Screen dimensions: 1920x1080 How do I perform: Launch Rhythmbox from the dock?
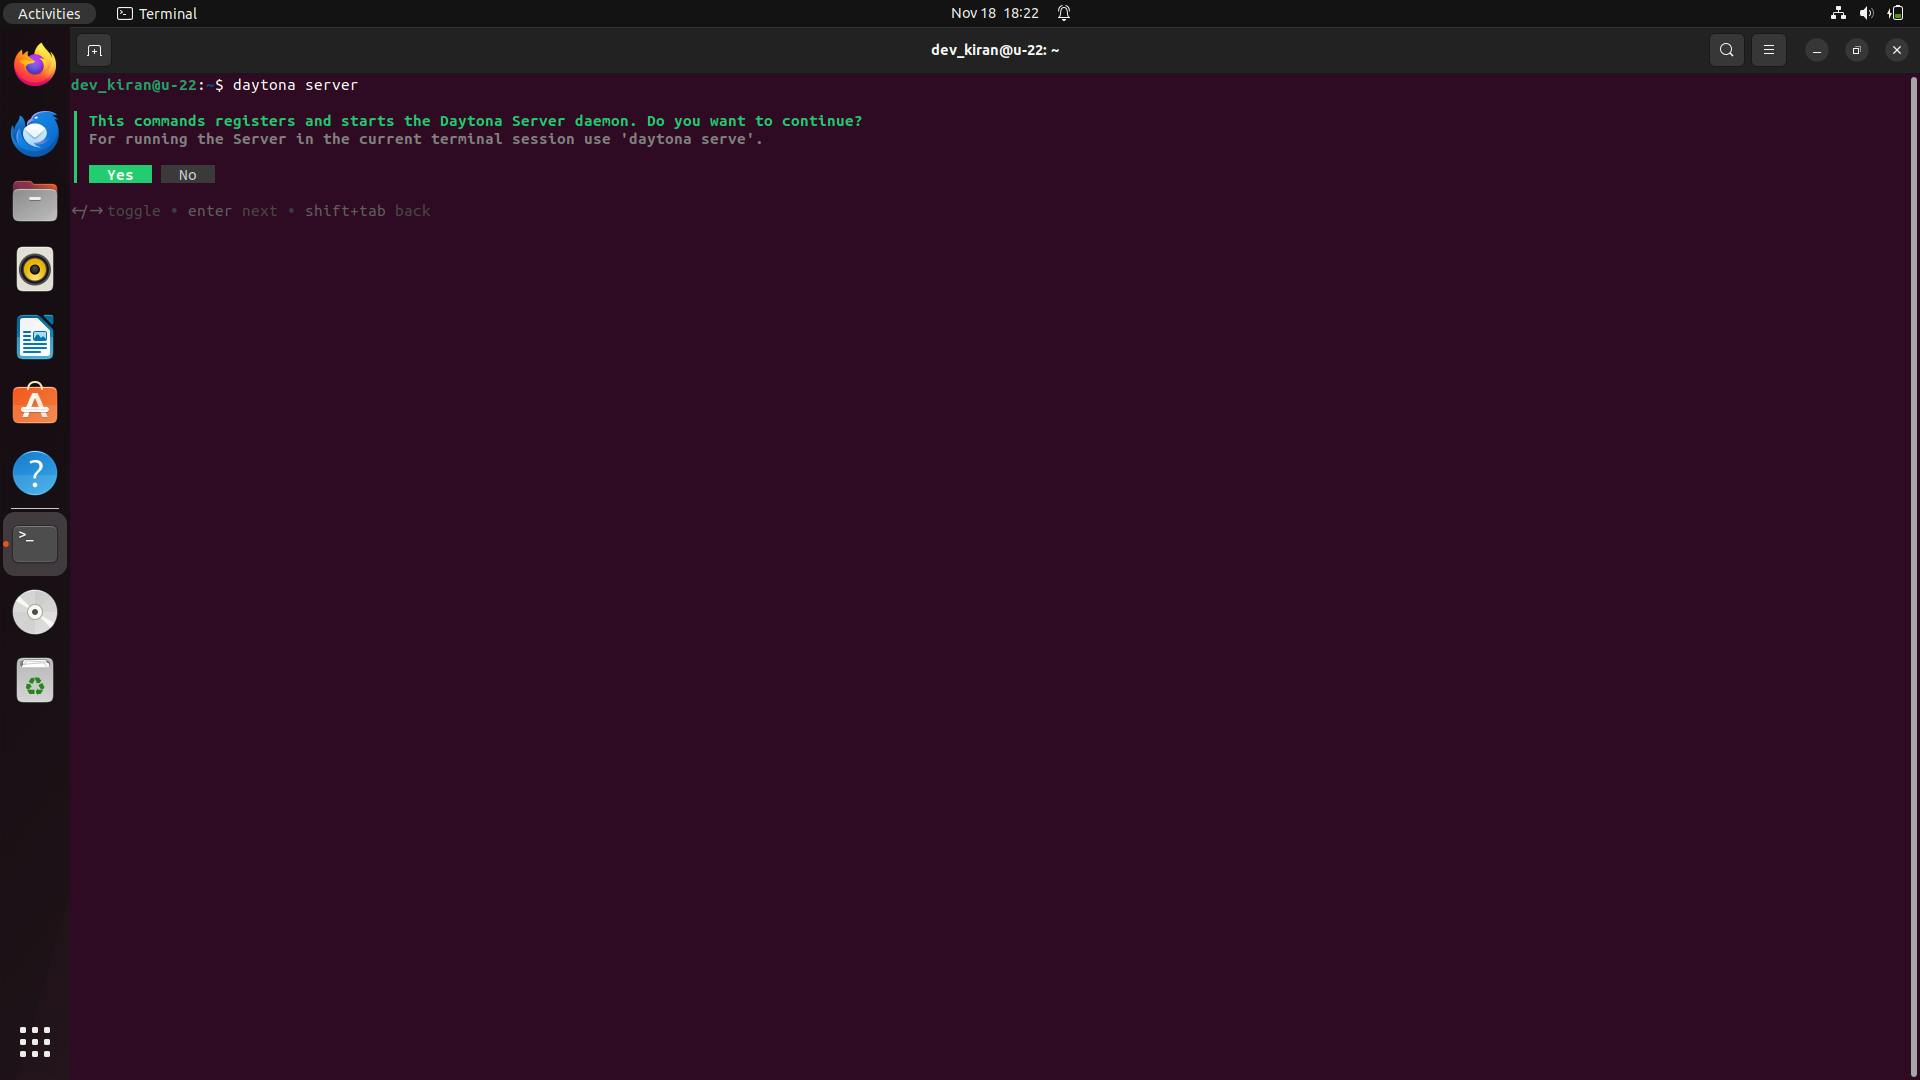click(x=35, y=269)
